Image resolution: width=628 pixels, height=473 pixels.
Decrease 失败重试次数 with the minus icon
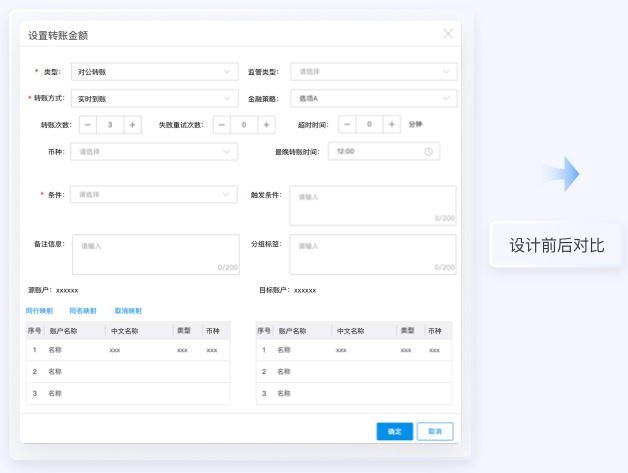click(222, 125)
